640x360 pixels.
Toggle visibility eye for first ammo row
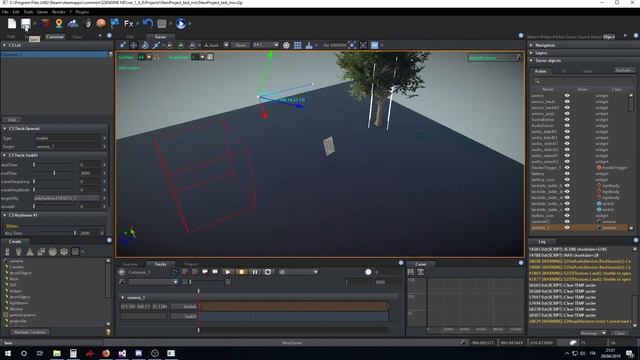tap(567, 96)
